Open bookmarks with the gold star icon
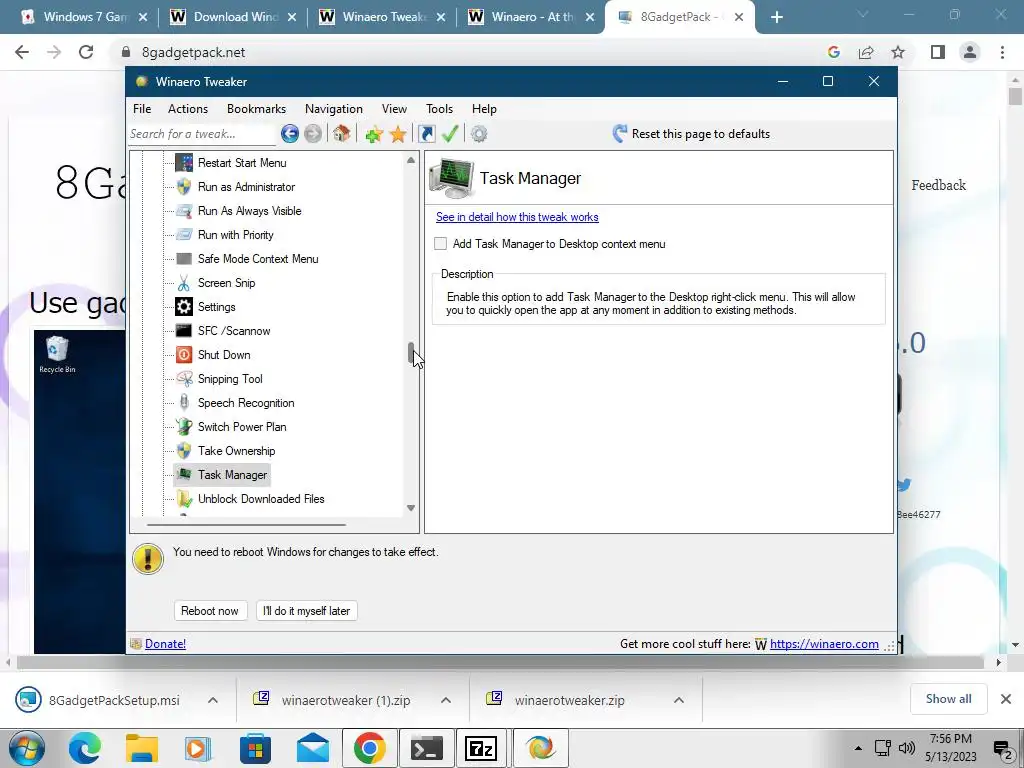The width and height of the screenshot is (1024, 768). coord(398,134)
